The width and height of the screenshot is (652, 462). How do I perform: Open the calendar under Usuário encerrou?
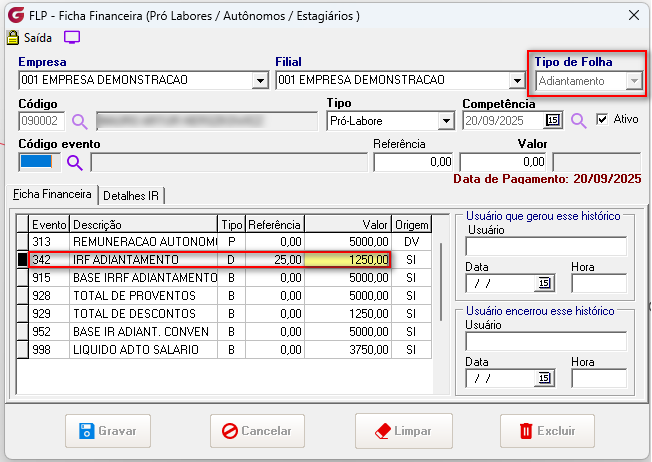tap(544, 378)
